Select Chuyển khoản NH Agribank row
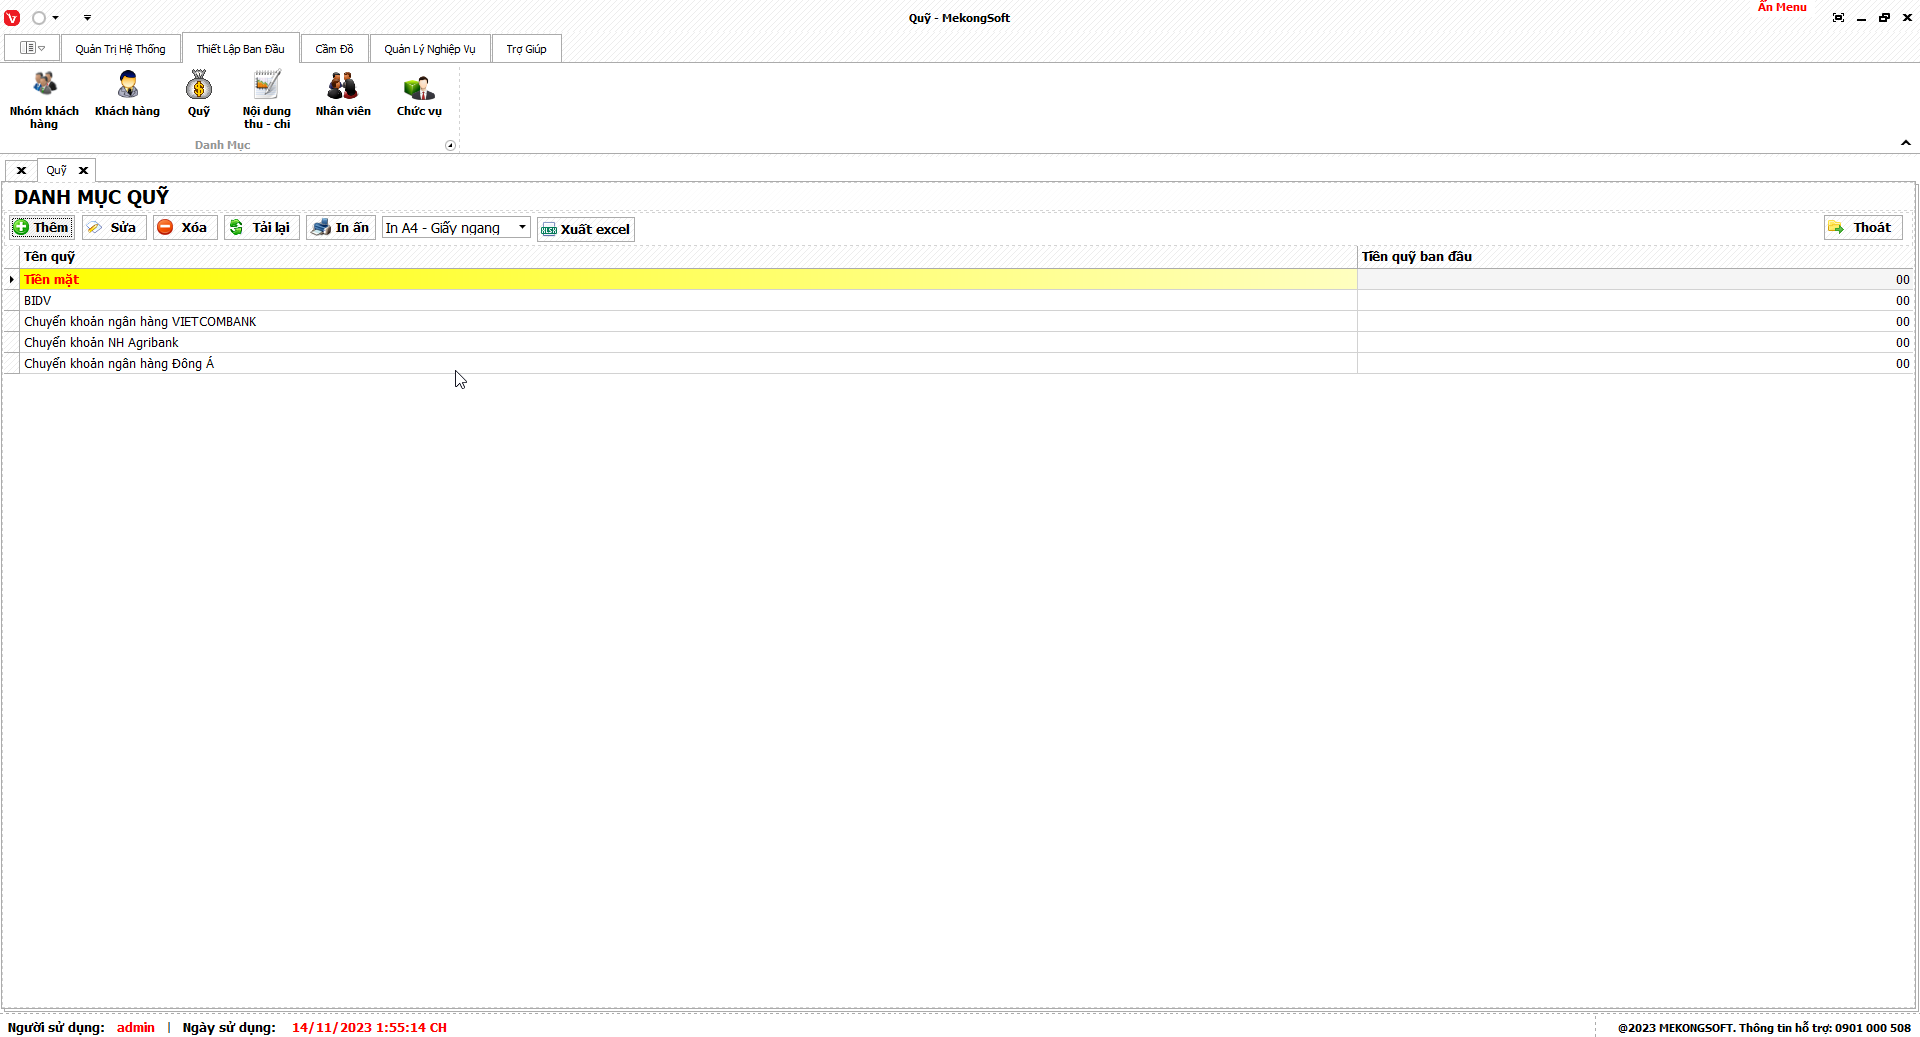The width and height of the screenshot is (1920, 1037). click(960, 343)
